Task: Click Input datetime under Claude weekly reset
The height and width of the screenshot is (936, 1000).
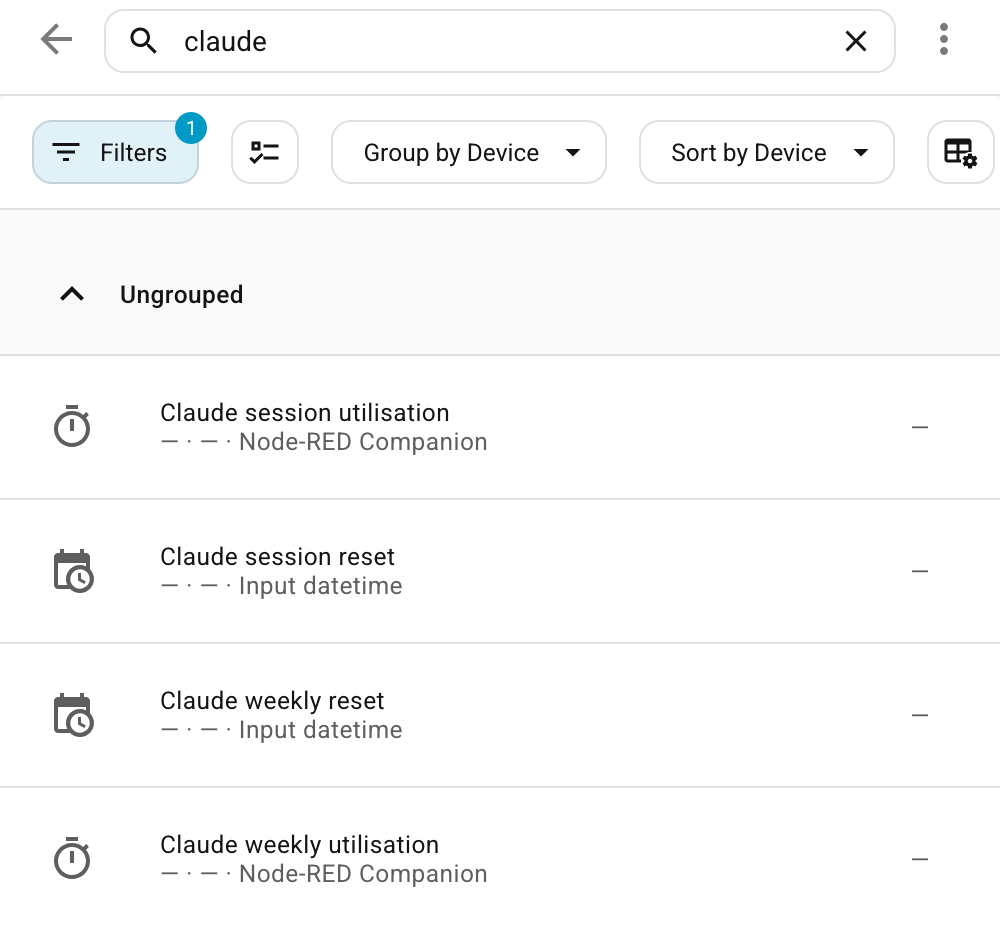Action: 320,730
